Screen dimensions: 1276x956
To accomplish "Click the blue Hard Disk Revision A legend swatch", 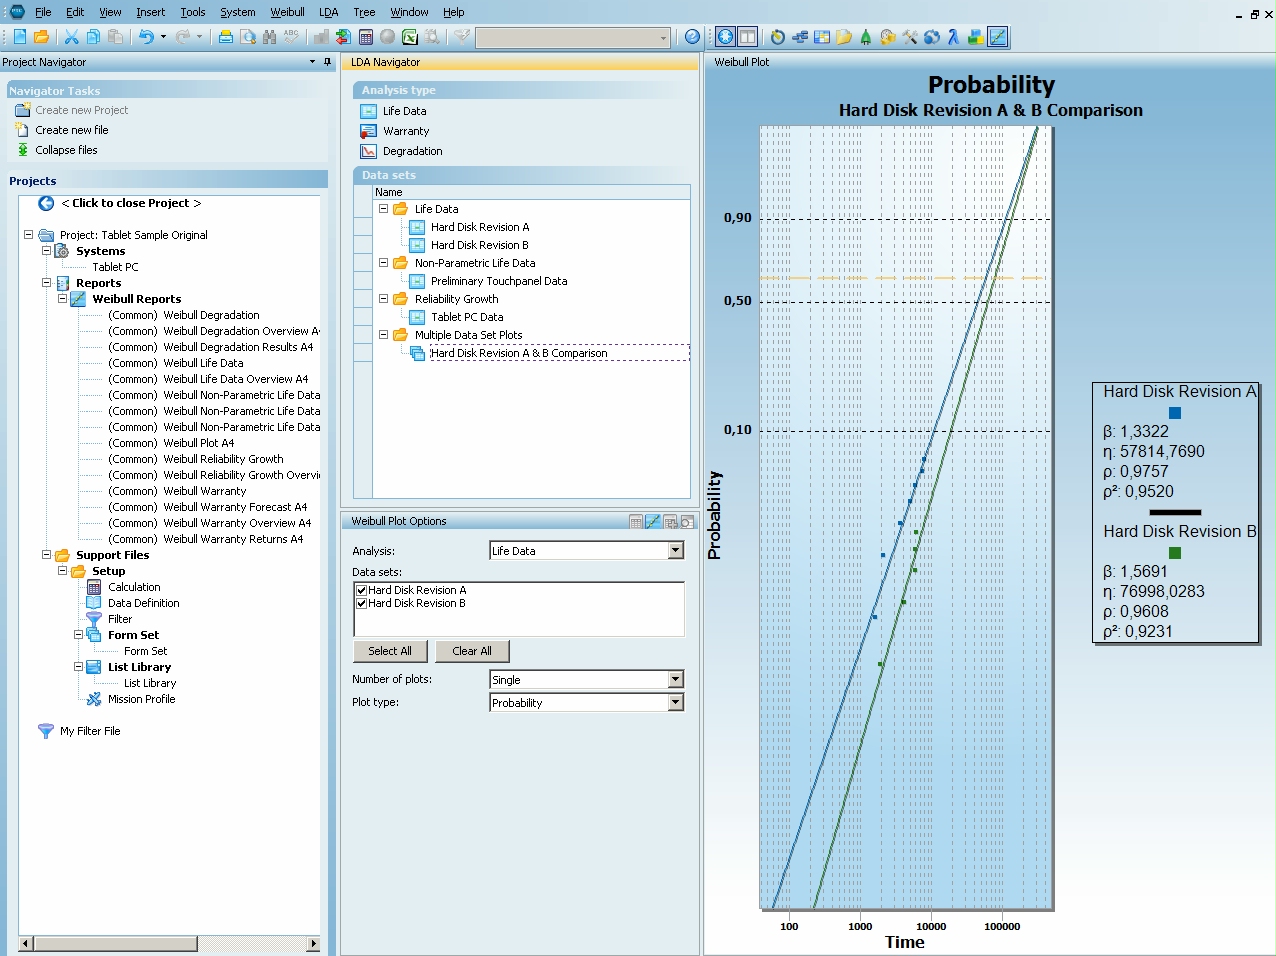I will click(x=1175, y=413).
